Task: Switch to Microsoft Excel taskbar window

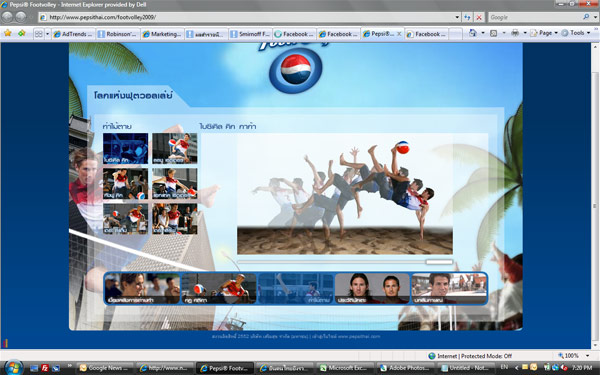Action: (x=346, y=368)
